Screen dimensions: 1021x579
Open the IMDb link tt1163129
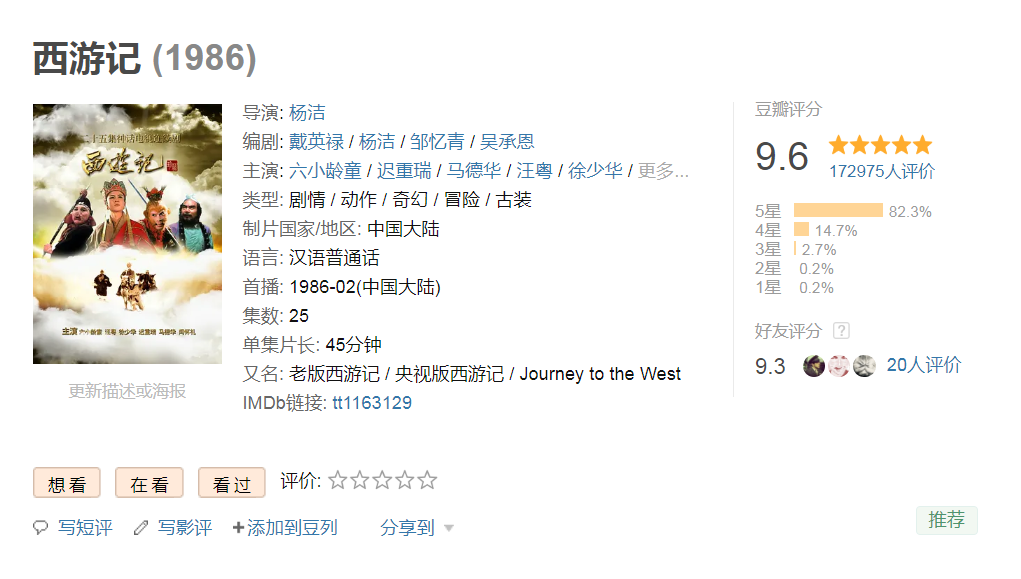[x=372, y=403]
